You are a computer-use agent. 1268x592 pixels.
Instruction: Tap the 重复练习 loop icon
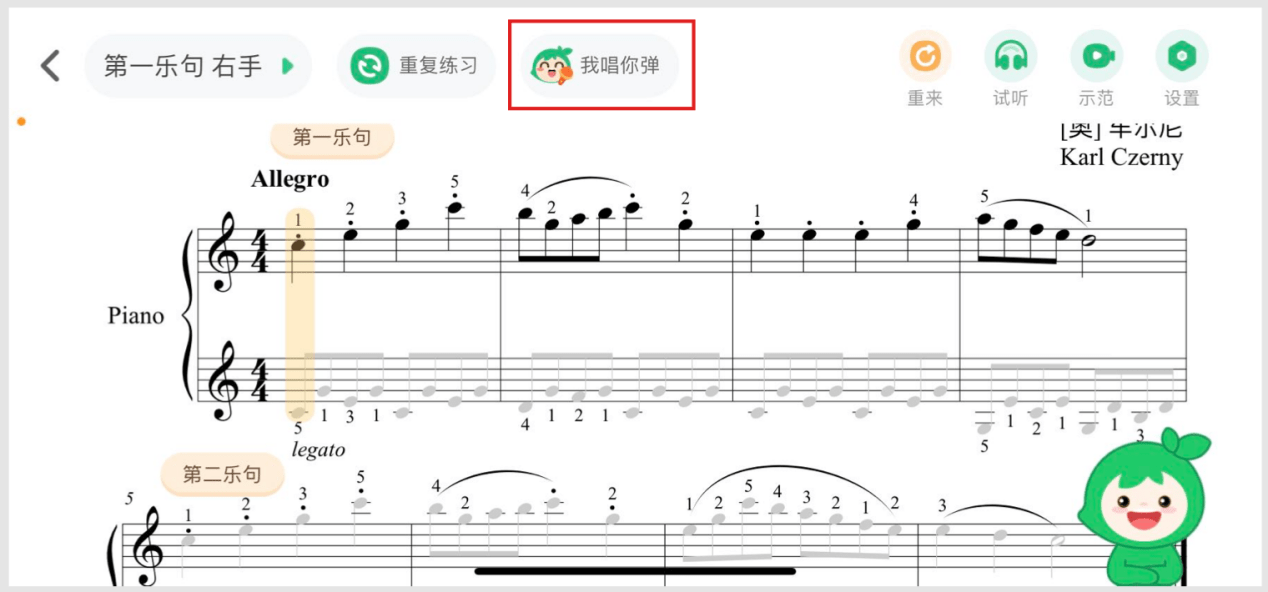coord(369,66)
